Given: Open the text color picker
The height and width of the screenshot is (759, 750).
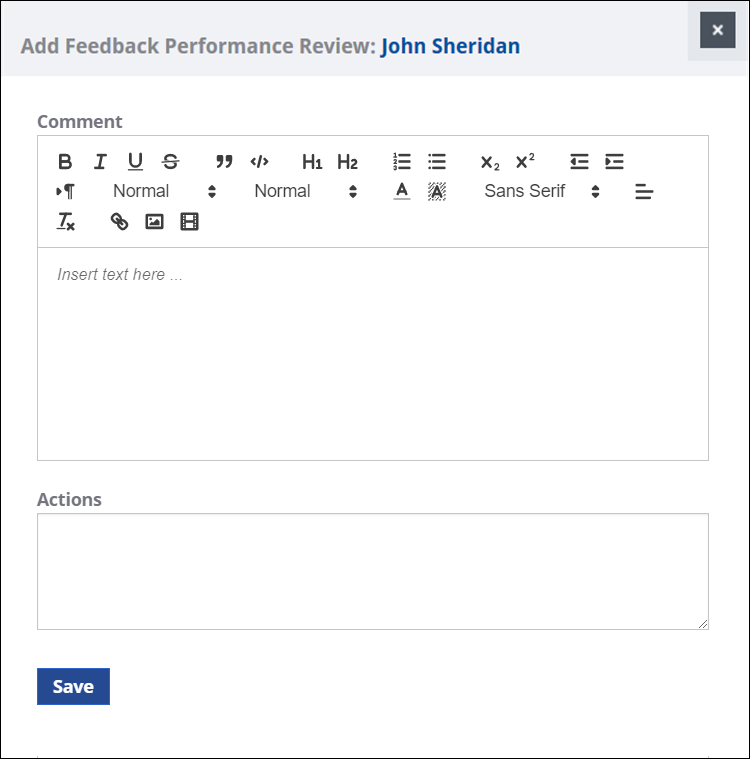Looking at the screenshot, I should [402, 192].
